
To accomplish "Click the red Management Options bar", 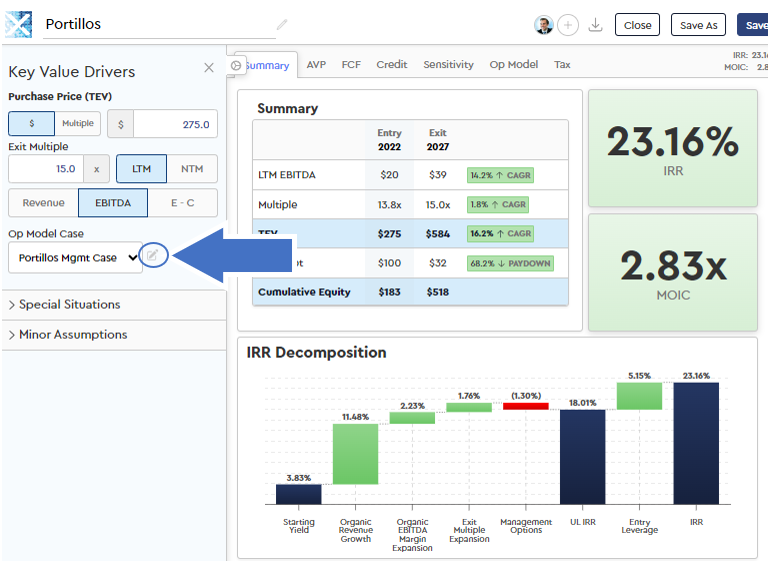I will coord(526,406).
